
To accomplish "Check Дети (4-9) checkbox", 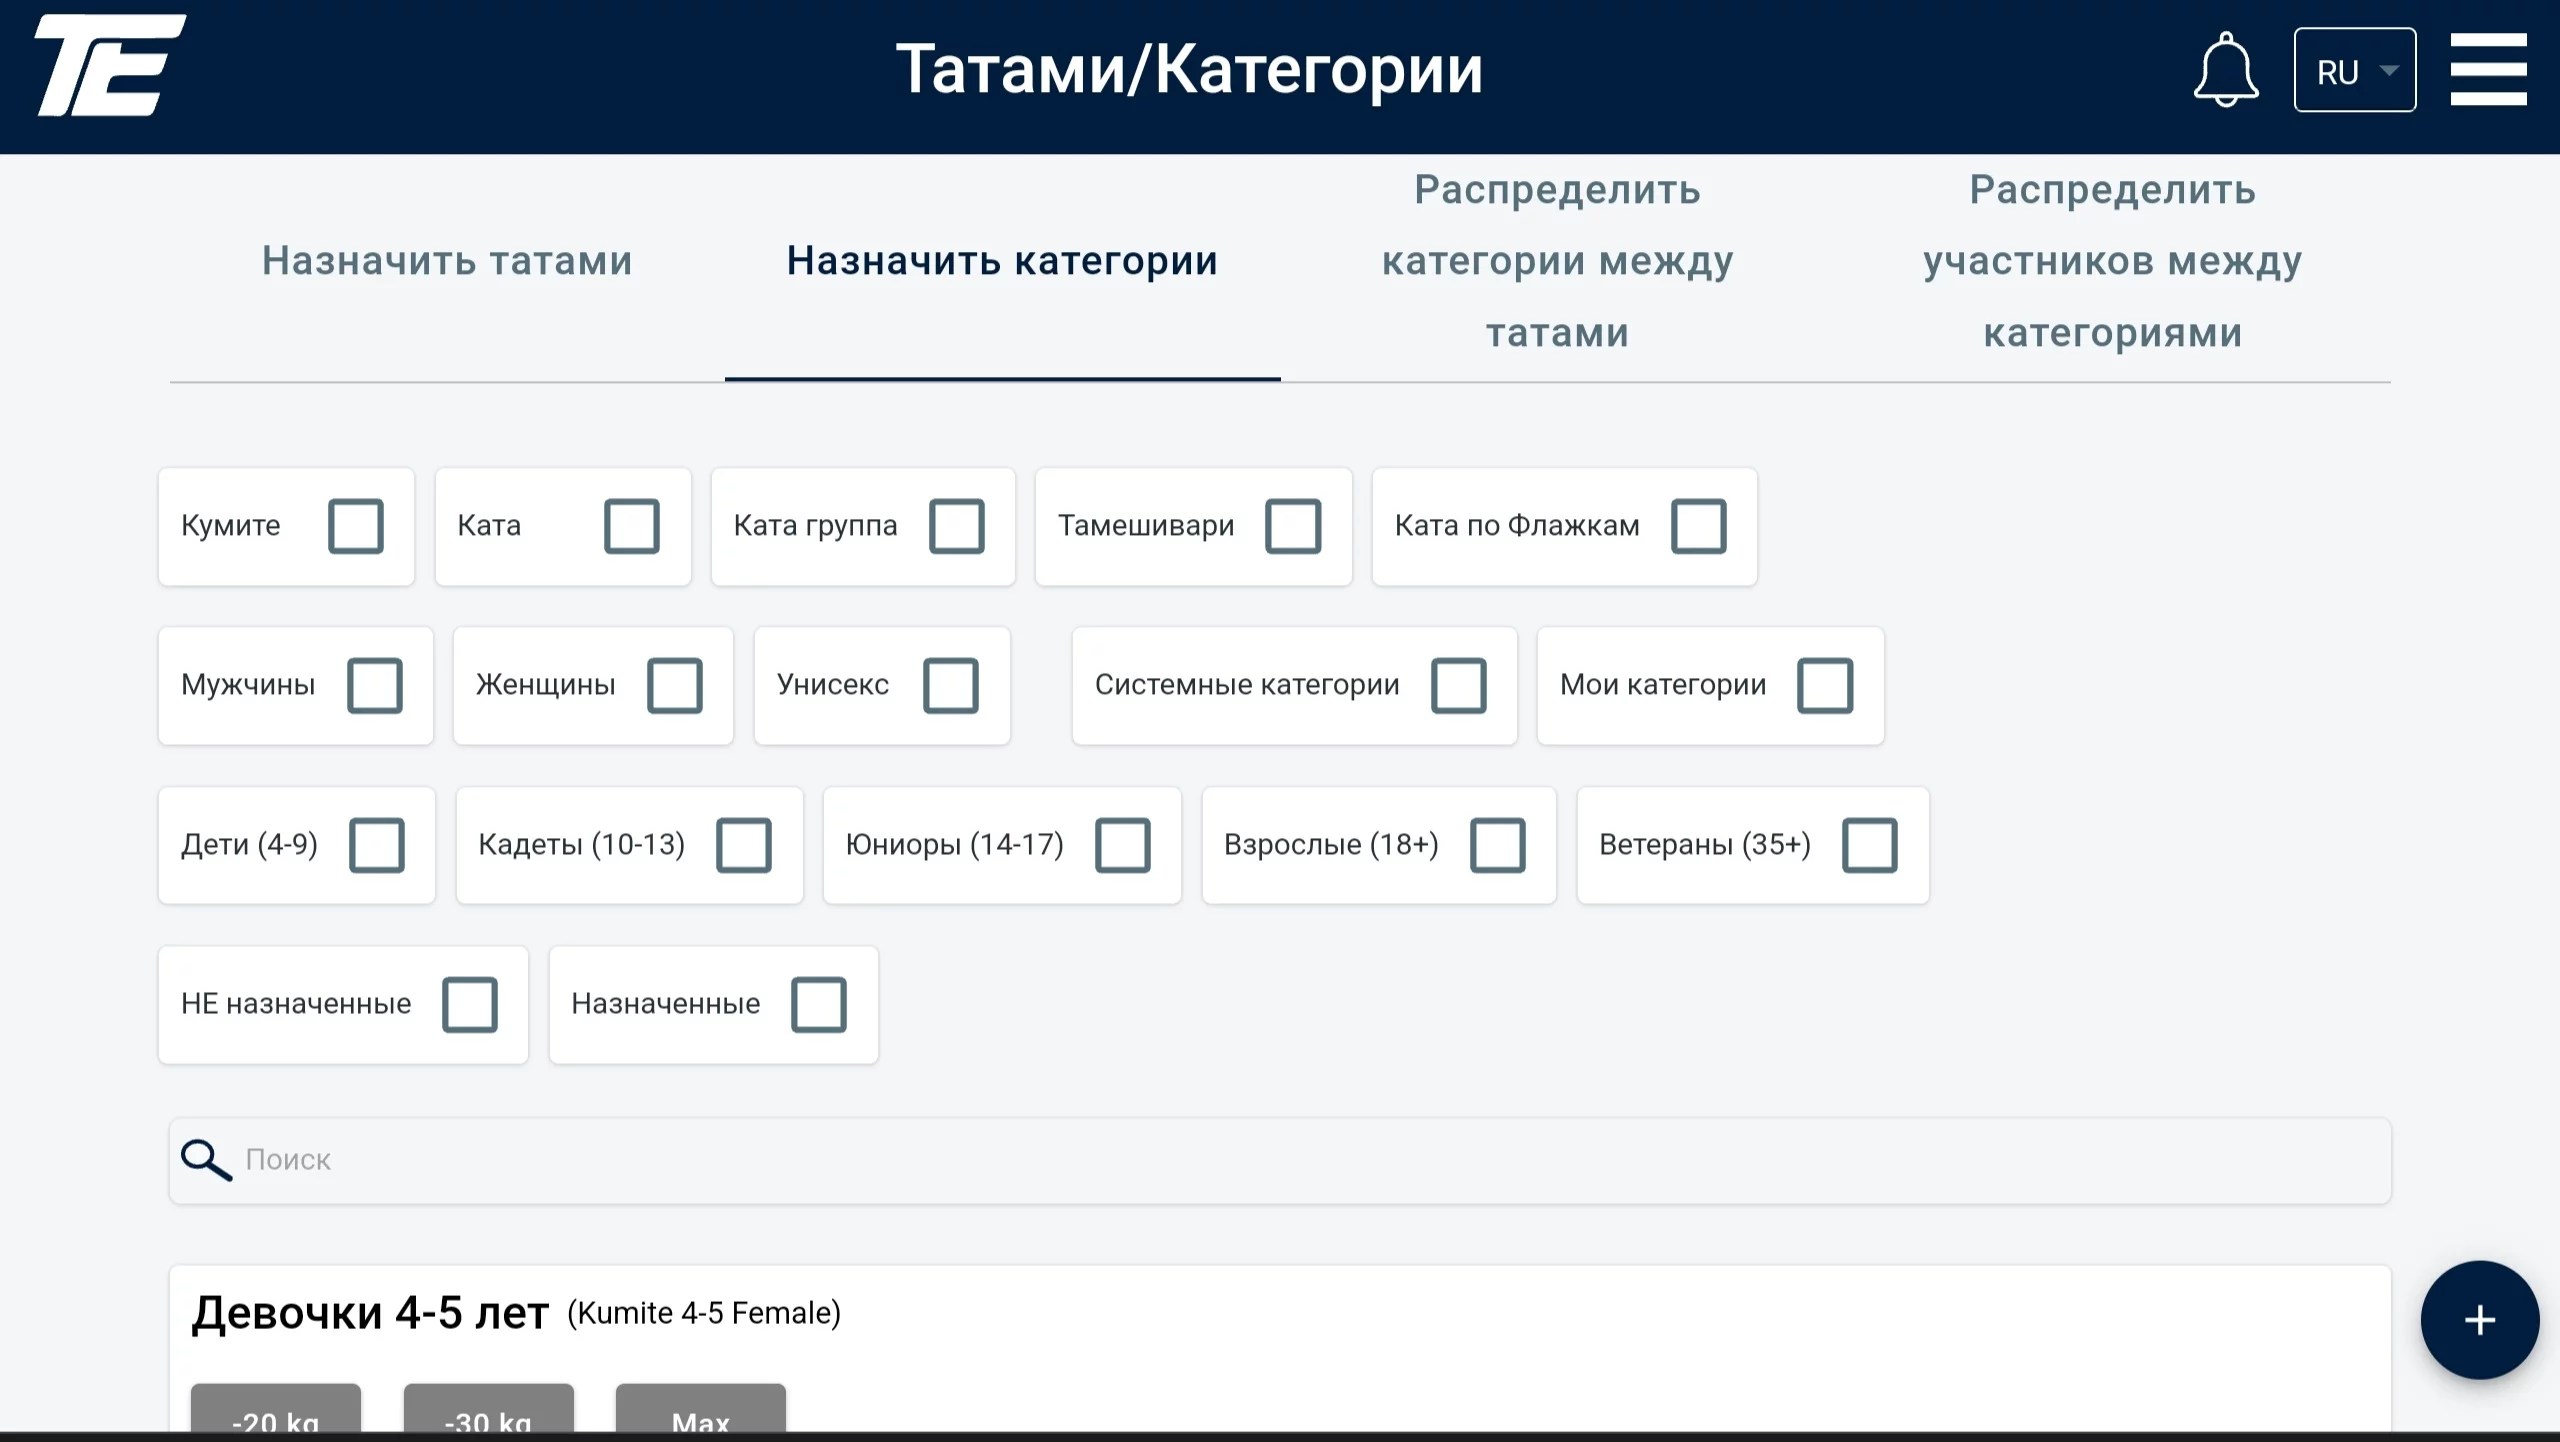I will pyautogui.click(x=377, y=845).
